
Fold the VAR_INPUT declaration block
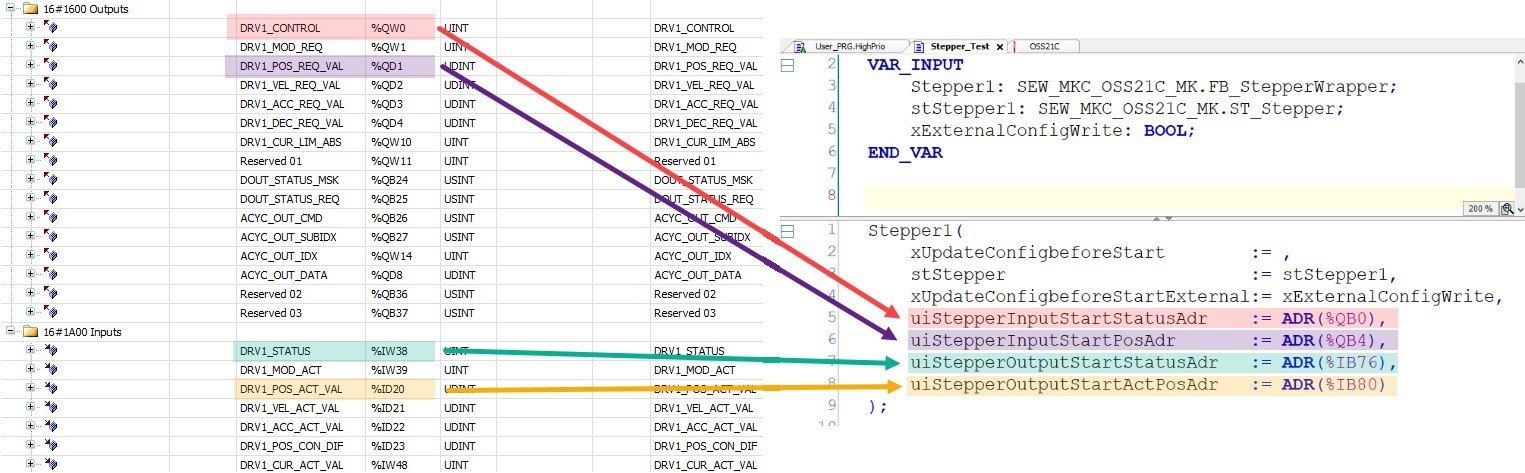787,64
